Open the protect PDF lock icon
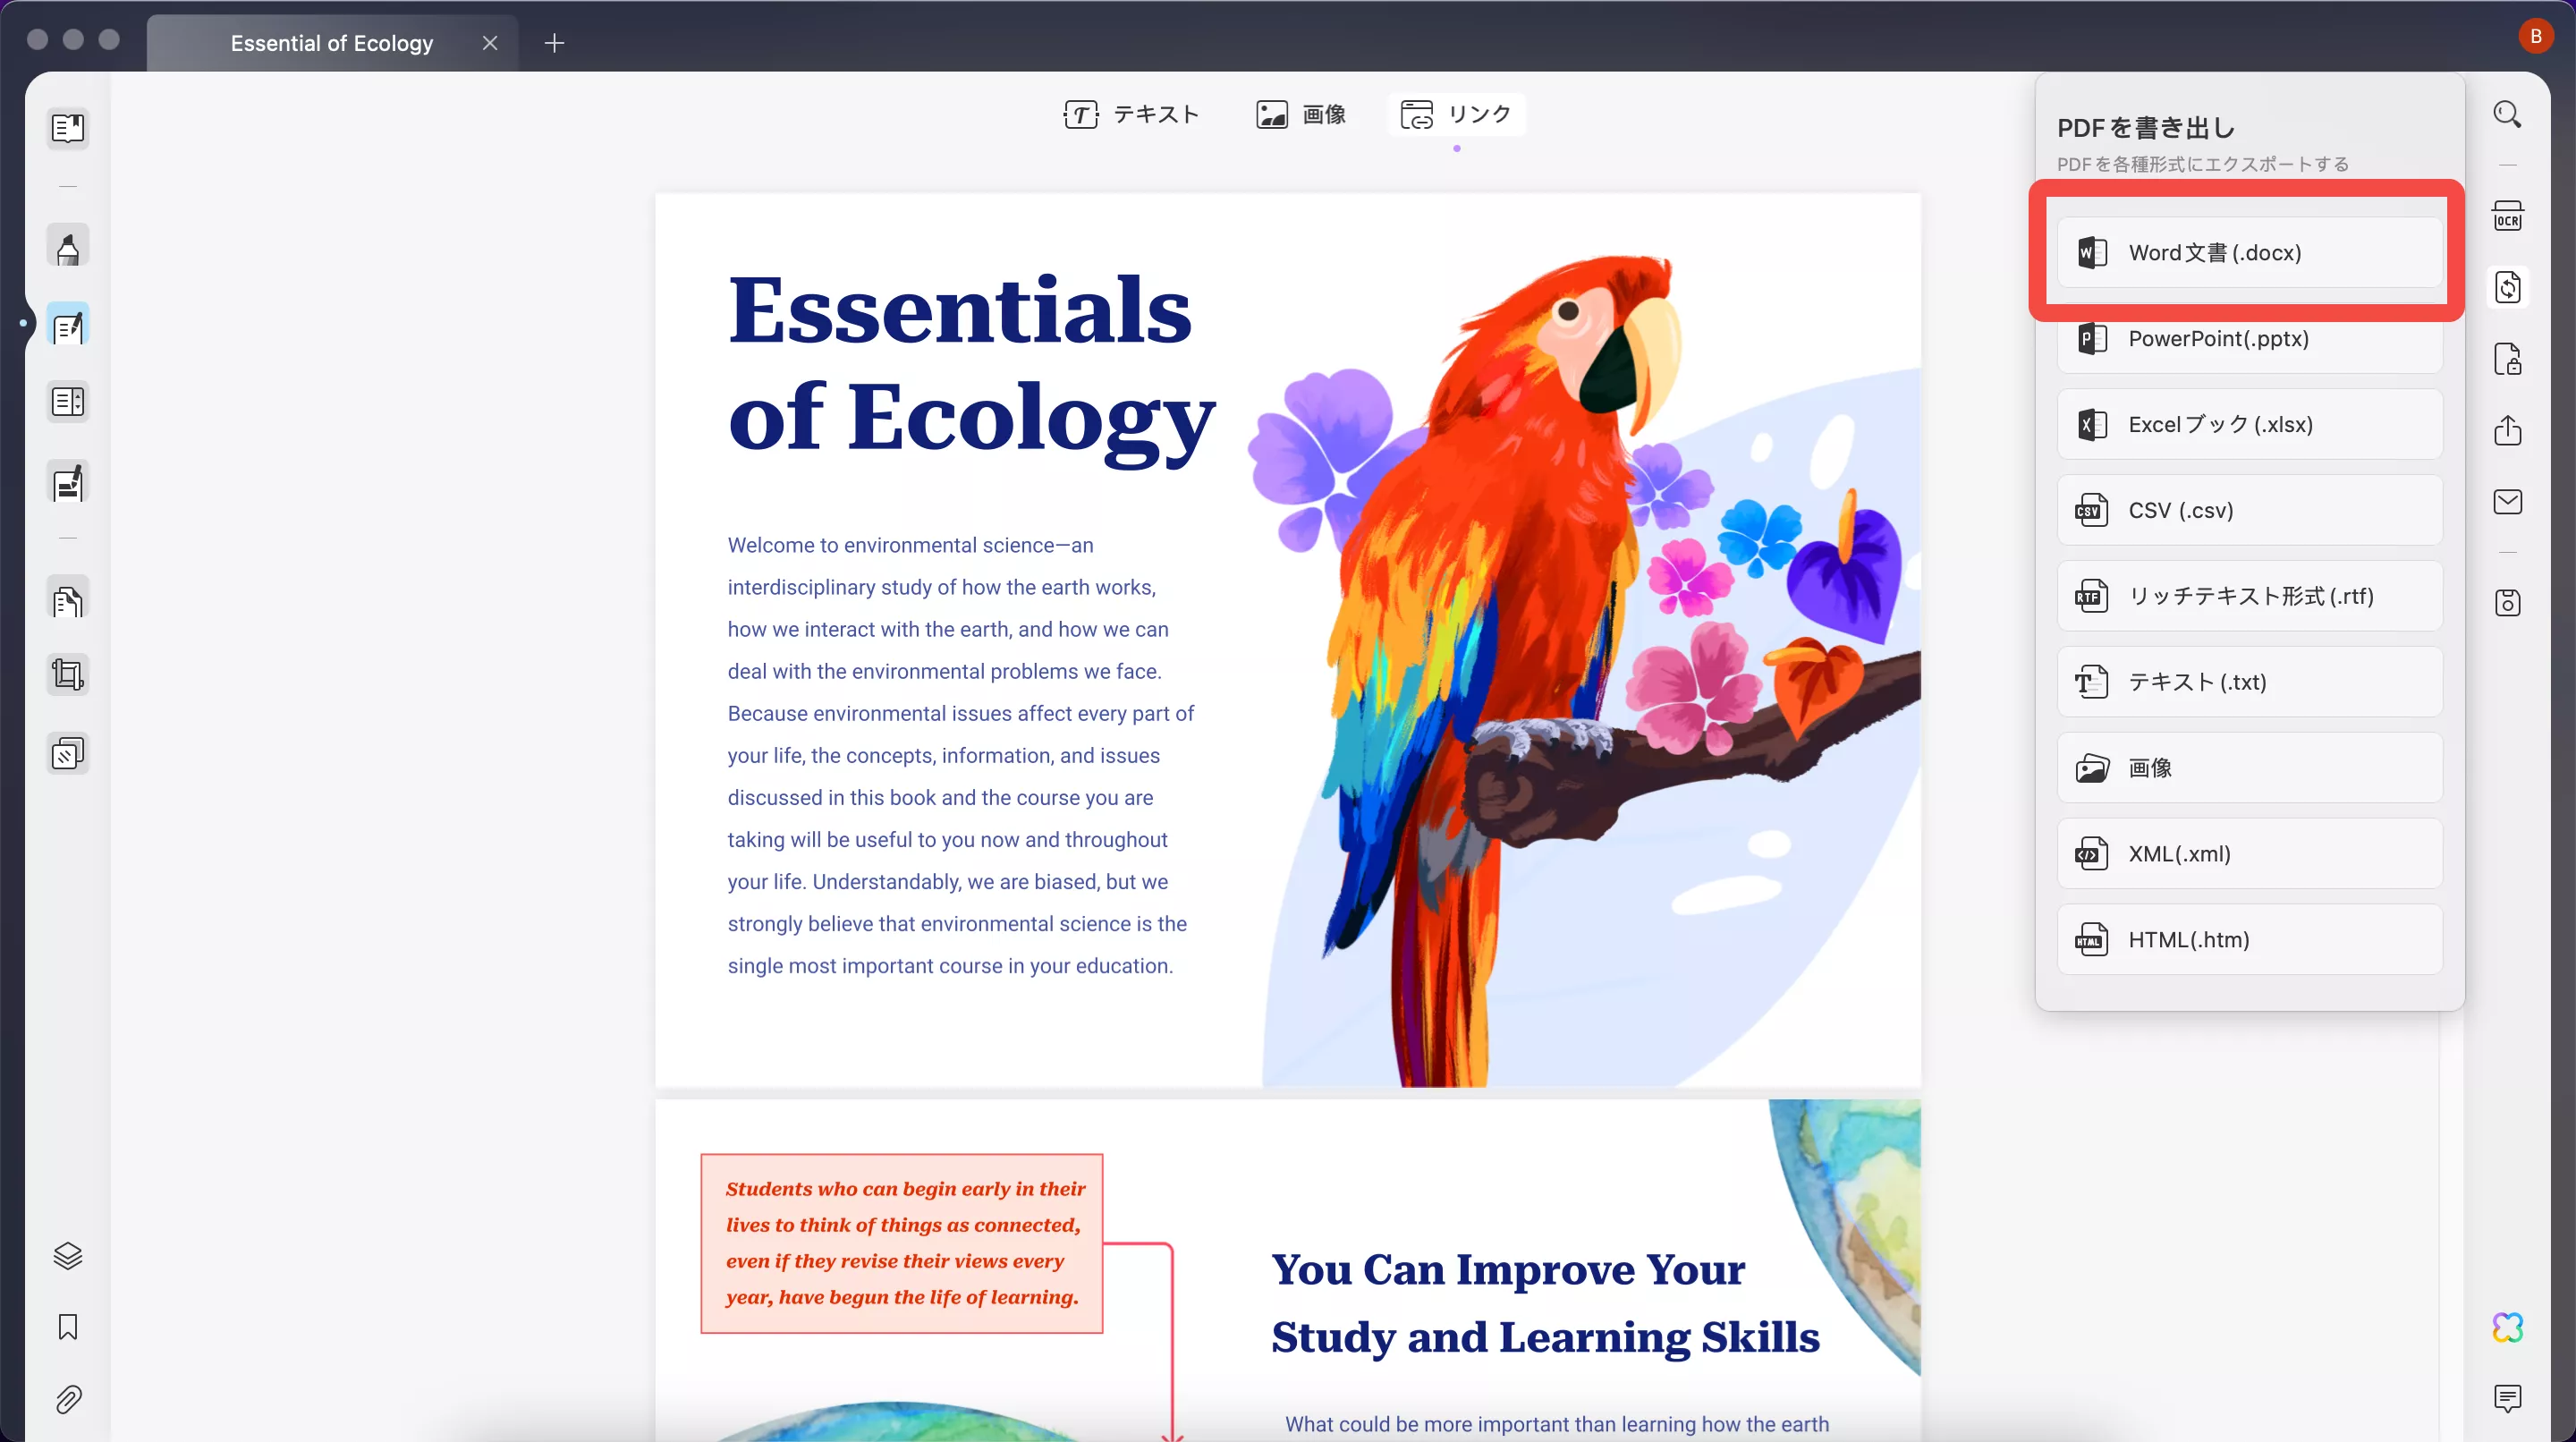 click(2507, 359)
